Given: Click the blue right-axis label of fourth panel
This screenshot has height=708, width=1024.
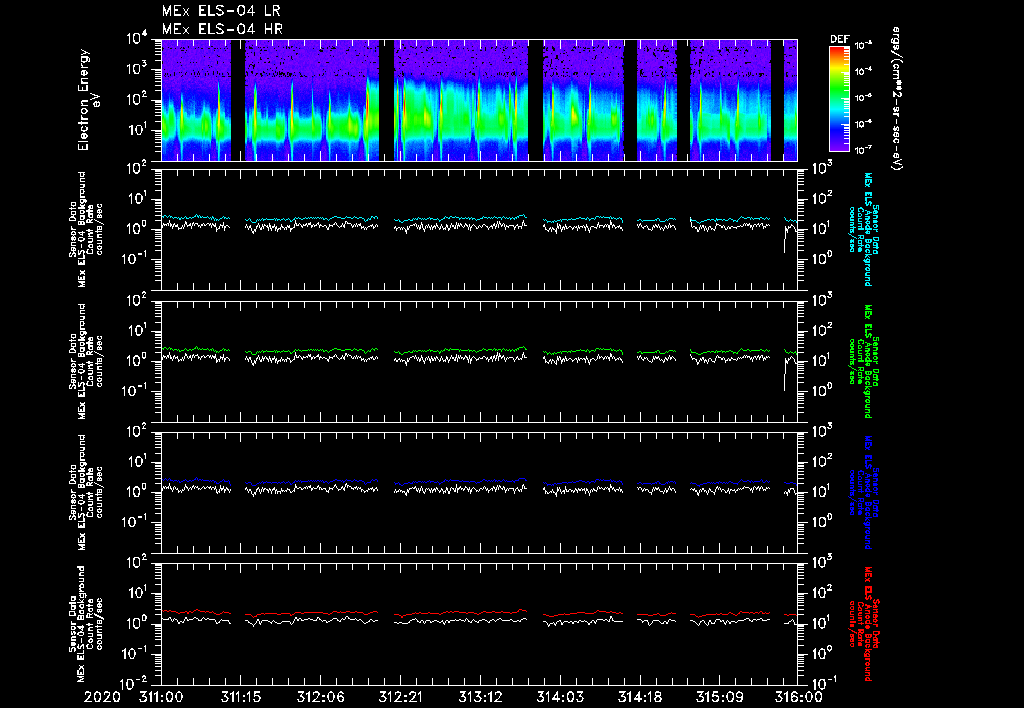Looking at the screenshot, I should point(863,492).
